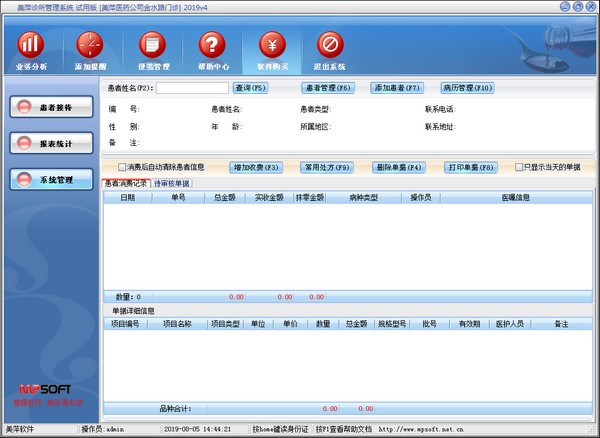Open 帮助中心 help center icon
Image resolution: width=600 pixels, height=438 pixels.
211,46
